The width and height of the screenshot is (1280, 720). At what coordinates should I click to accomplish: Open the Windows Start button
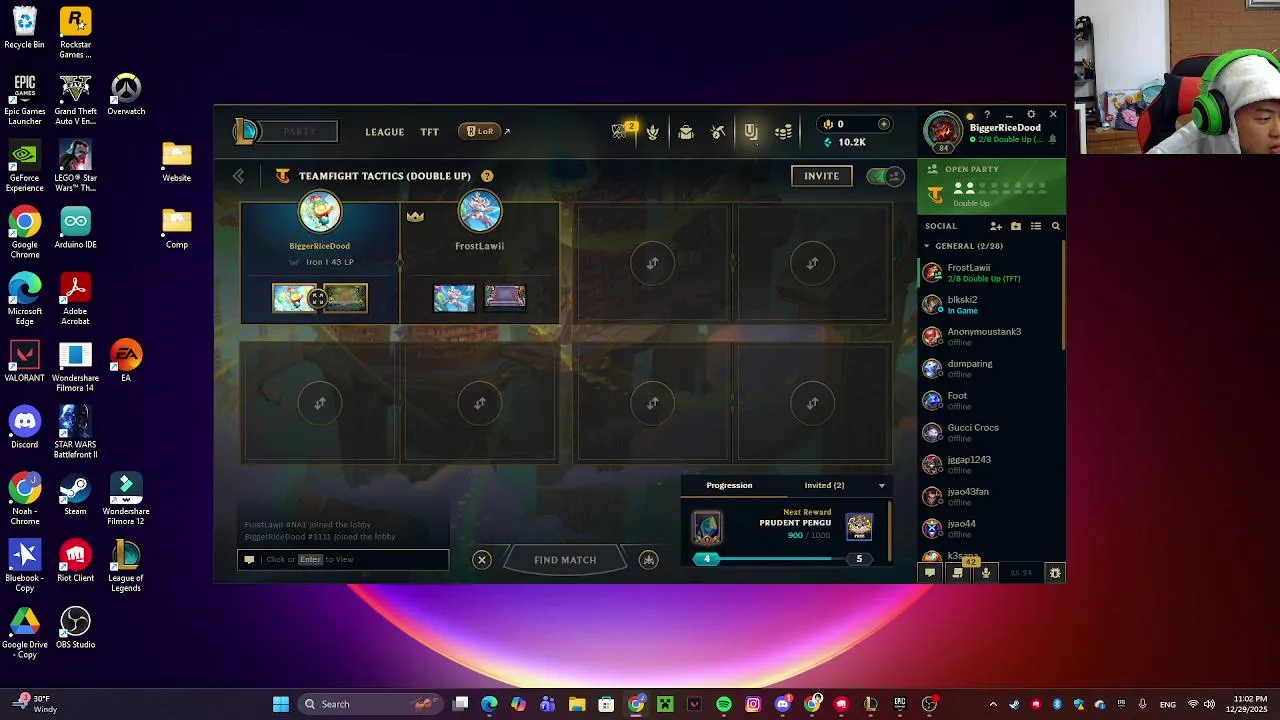point(281,704)
